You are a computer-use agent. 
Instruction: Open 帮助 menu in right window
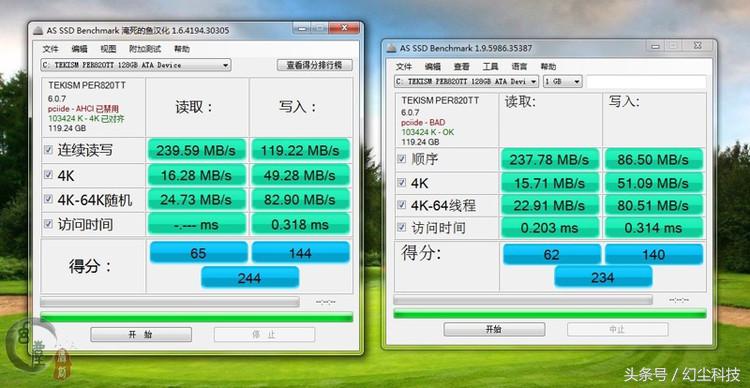(x=548, y=67)
